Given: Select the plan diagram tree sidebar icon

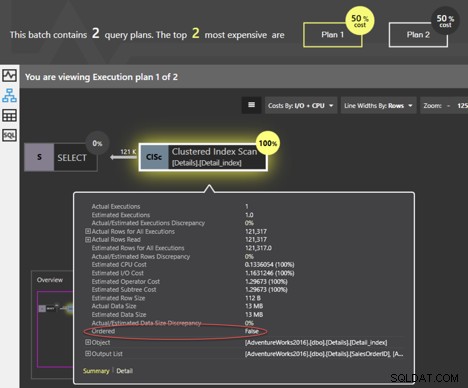Looking at the screenshot, I should point(9,96).
